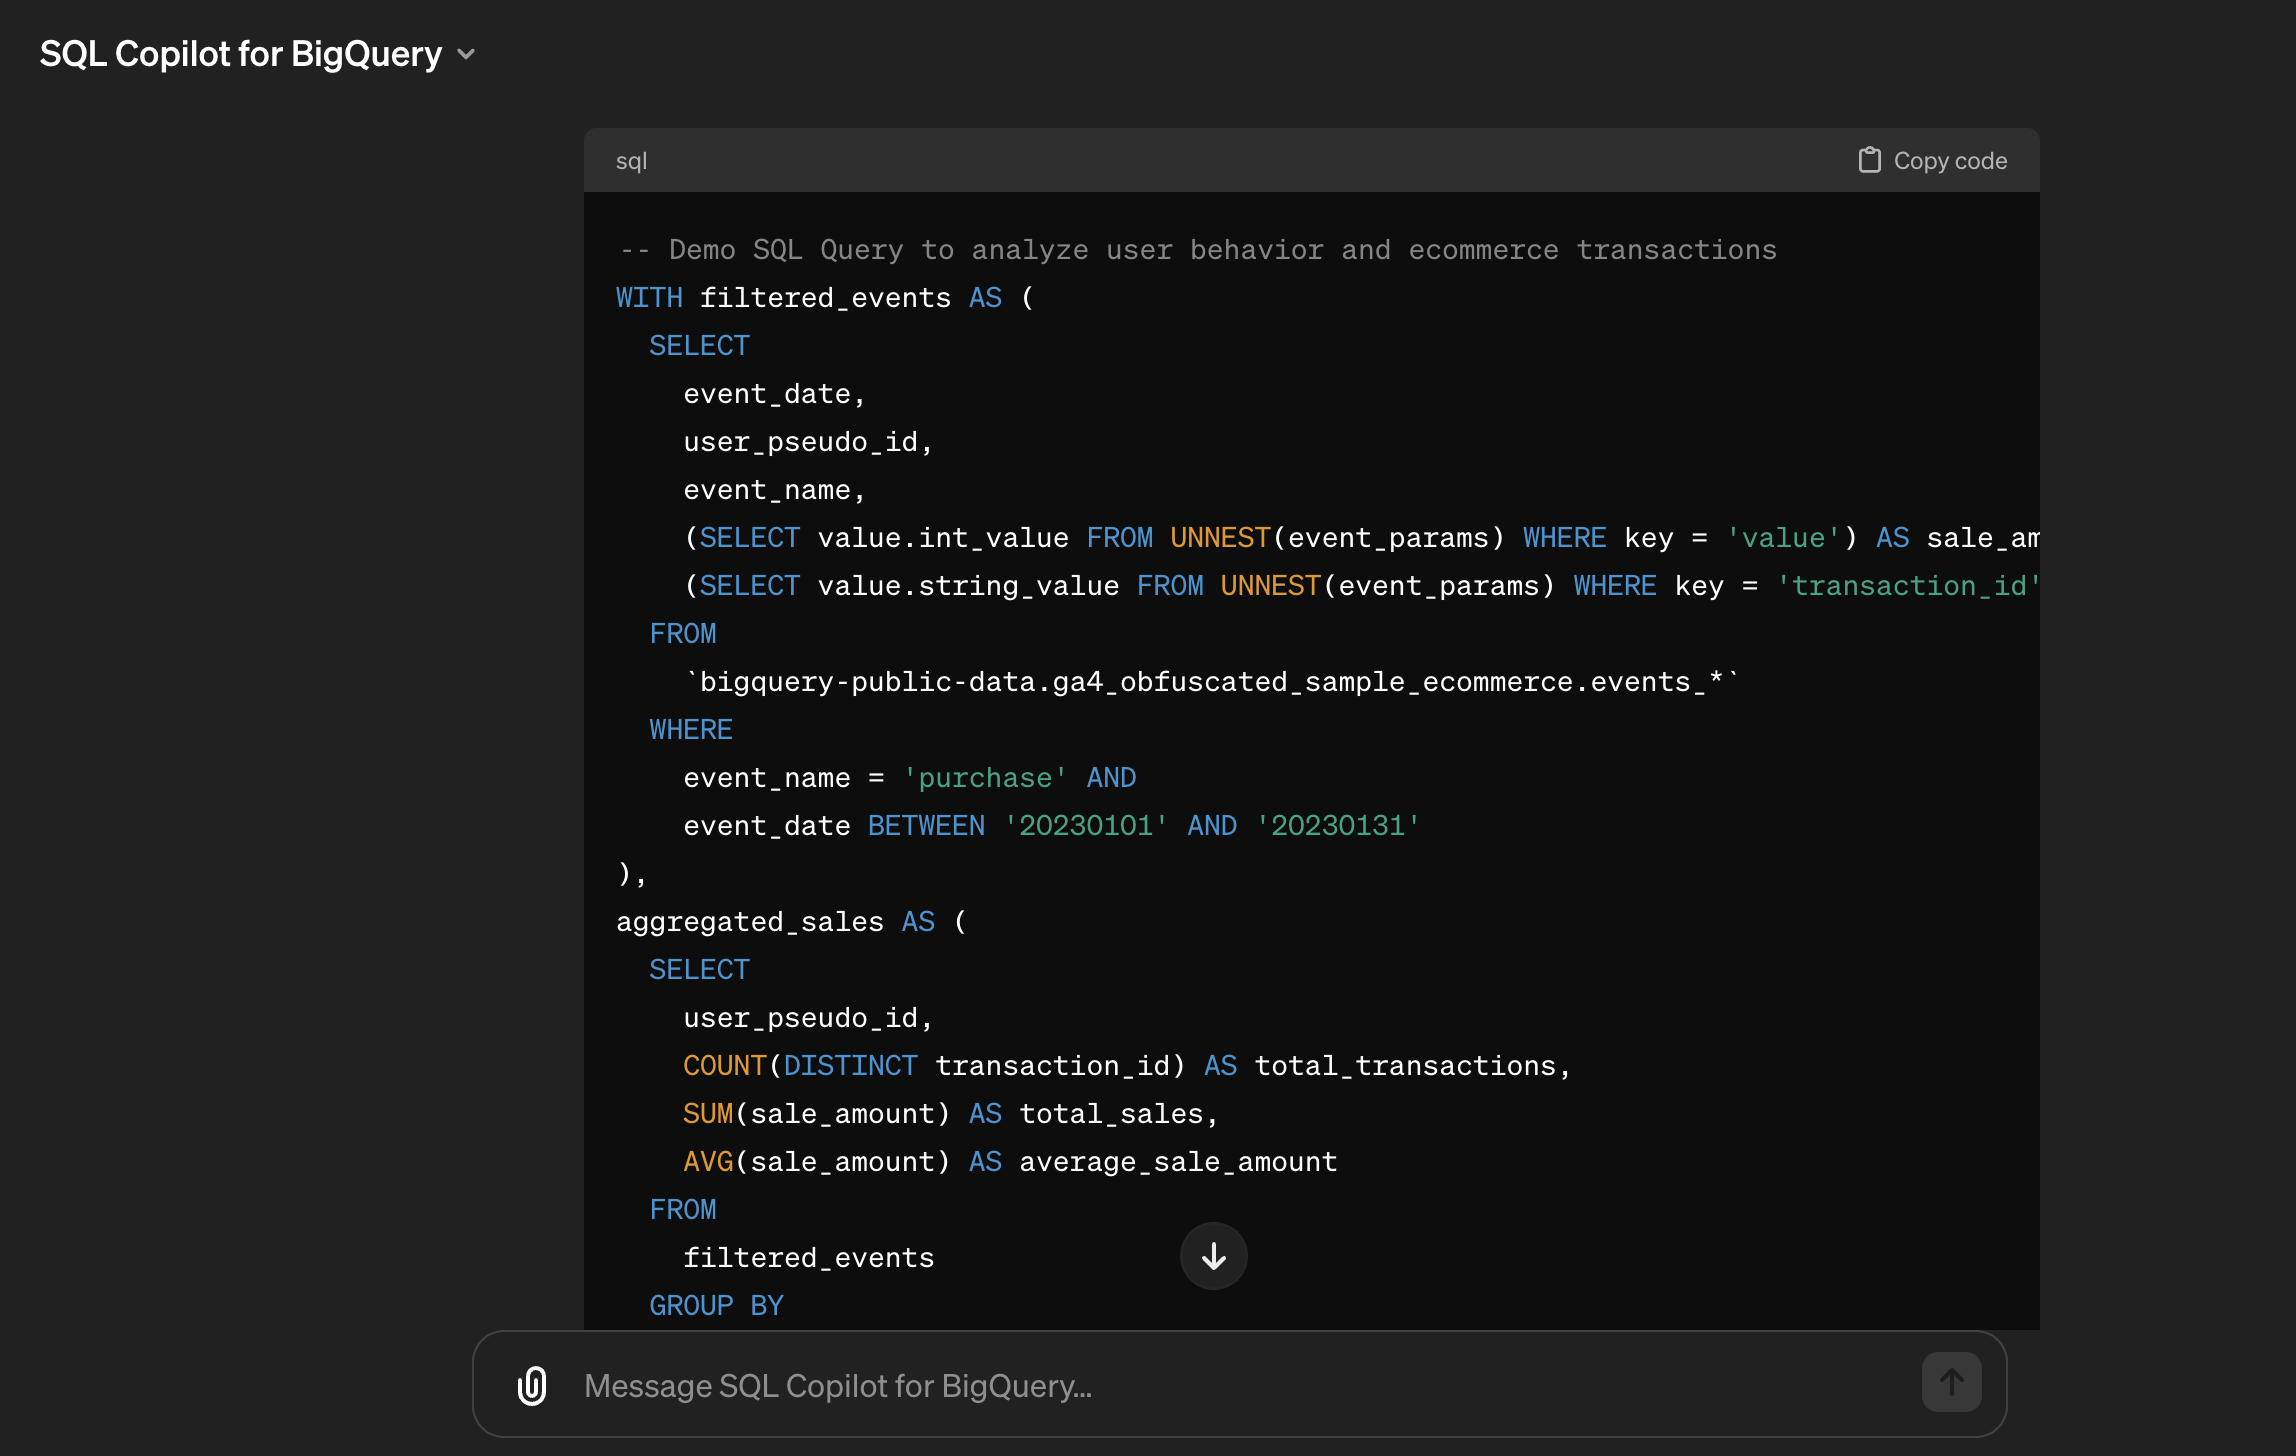Screen dimensions: 2296x1456
Task: Open the SQL Copilot for BigQuery model menu
Action: [240, 54]
